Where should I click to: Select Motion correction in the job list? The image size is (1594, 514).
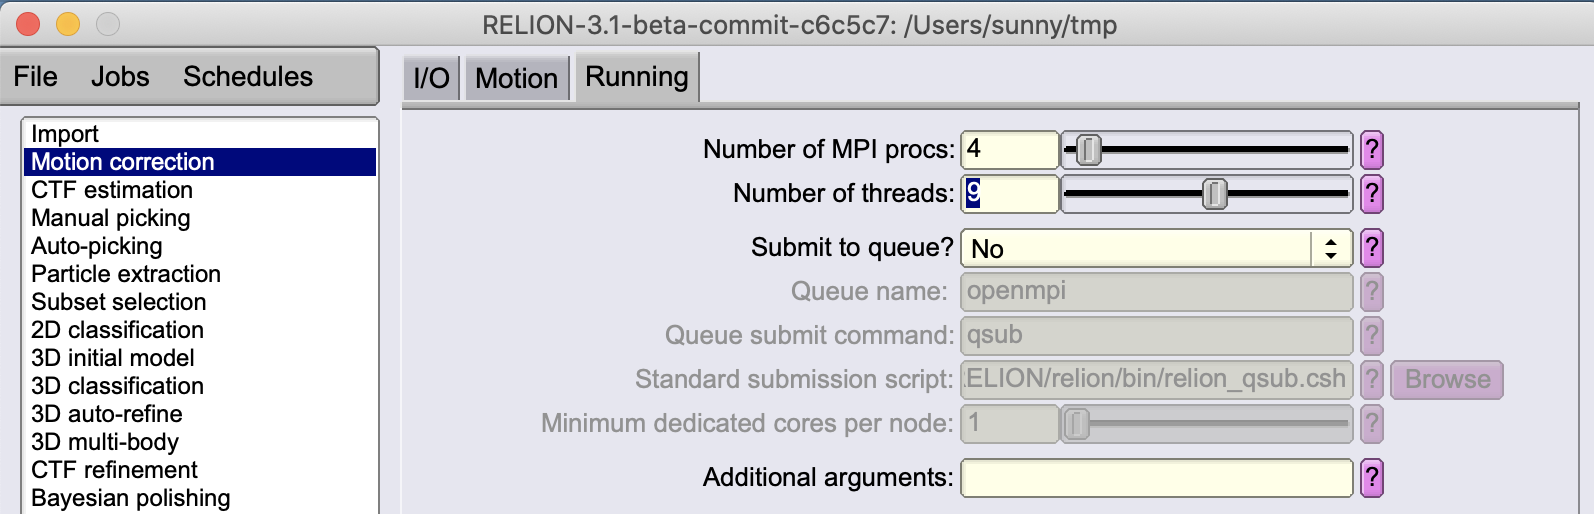point(200,162)
